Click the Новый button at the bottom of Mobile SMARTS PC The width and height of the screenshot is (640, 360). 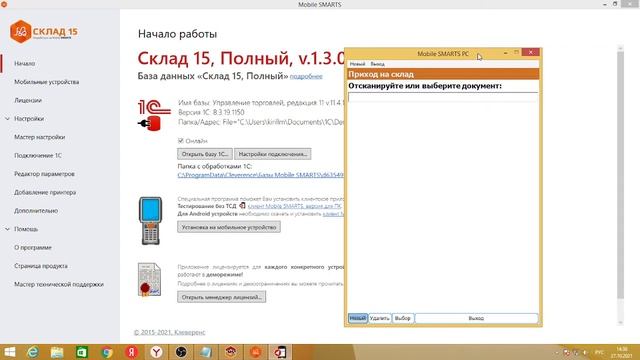tap(358, 318)
